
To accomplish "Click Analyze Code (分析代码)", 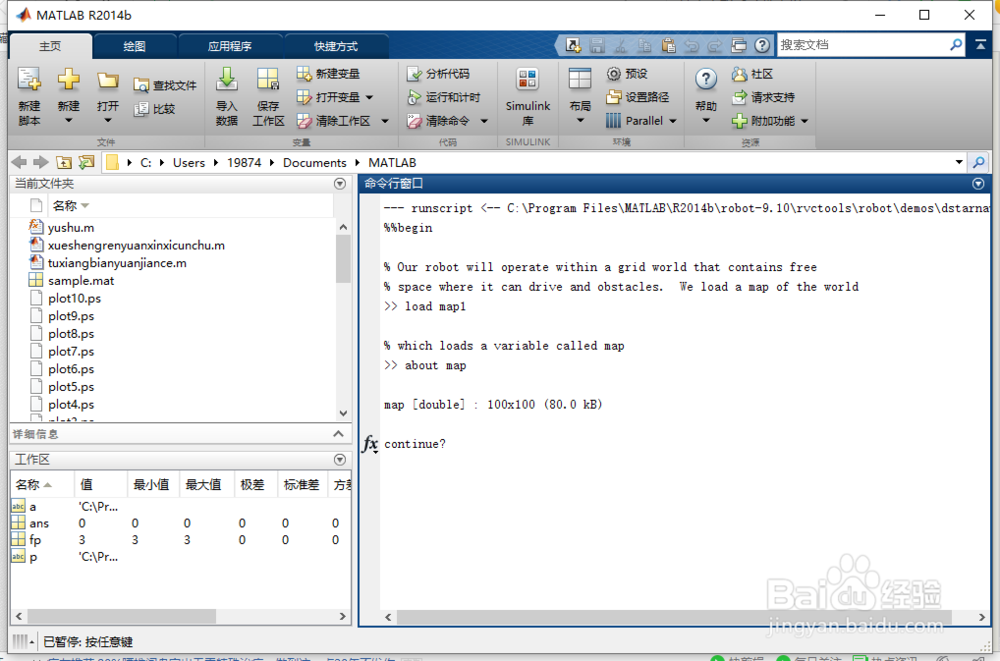I will pos(438,74).
